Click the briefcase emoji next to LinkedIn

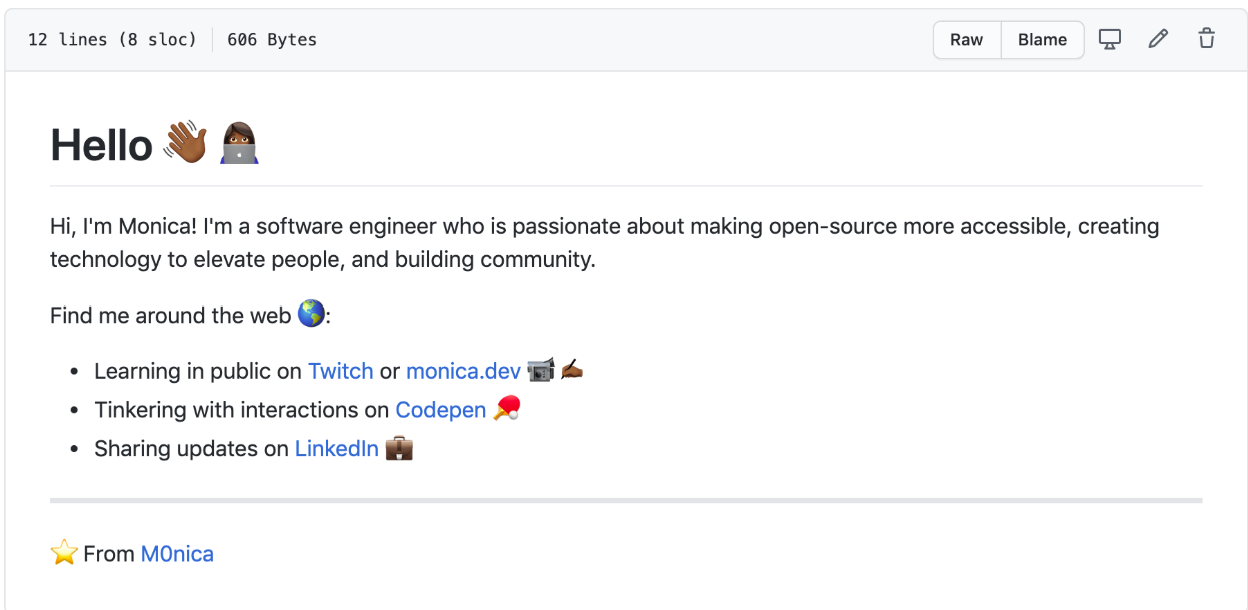[399, 448]
